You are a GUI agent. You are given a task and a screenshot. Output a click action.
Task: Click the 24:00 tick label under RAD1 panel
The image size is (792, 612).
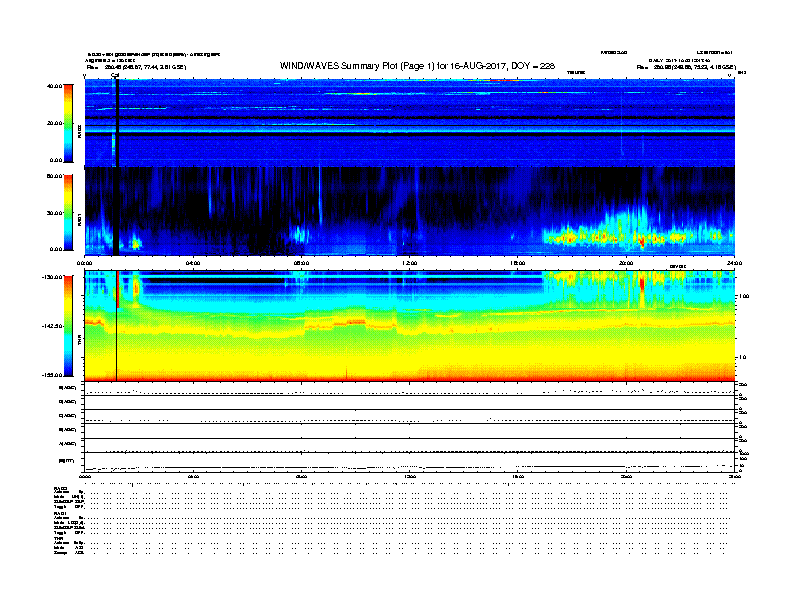point(734,263)
